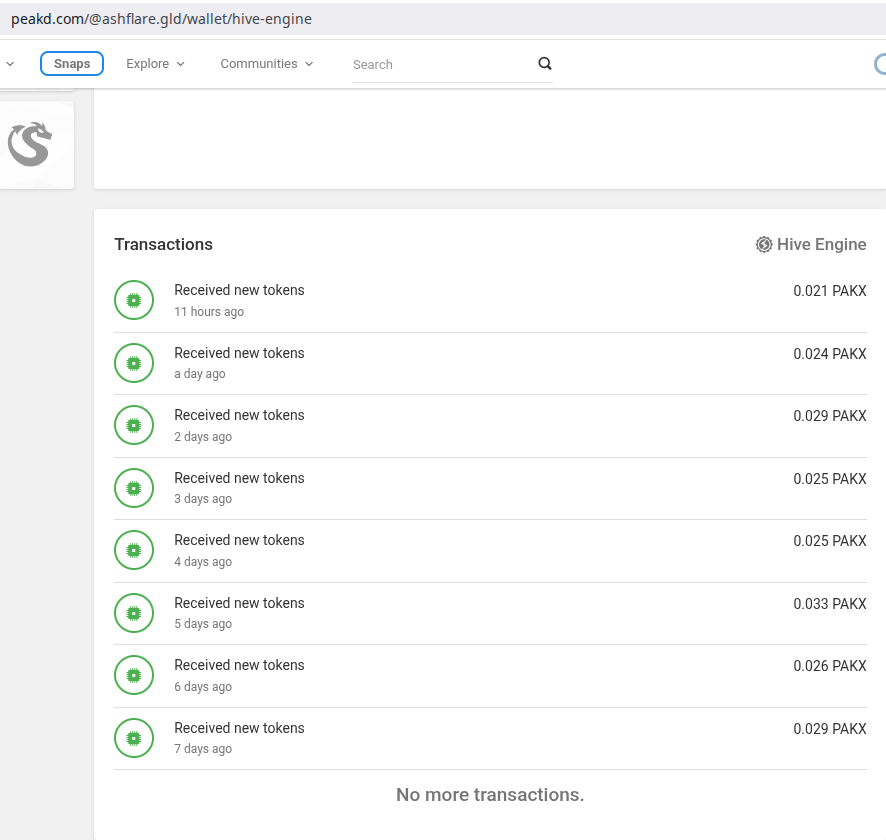This screenshot has width=886, height=840.
Task: Click the magnifying glass search icon
Action: coord(545,63)
